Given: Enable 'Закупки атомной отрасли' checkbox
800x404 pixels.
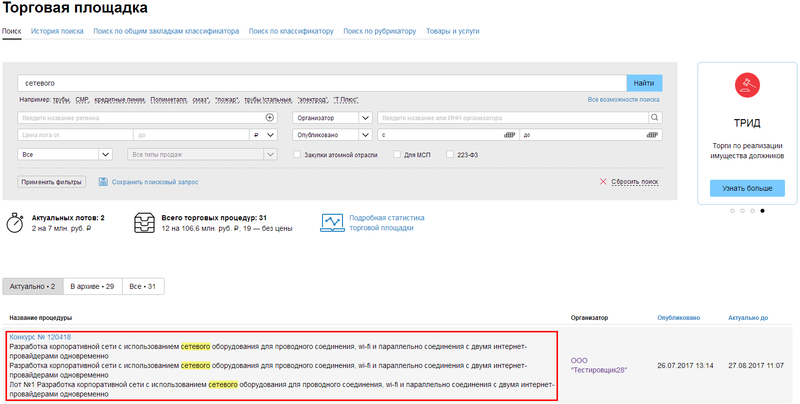Looking at the screenshot, I should coord(297,154).
